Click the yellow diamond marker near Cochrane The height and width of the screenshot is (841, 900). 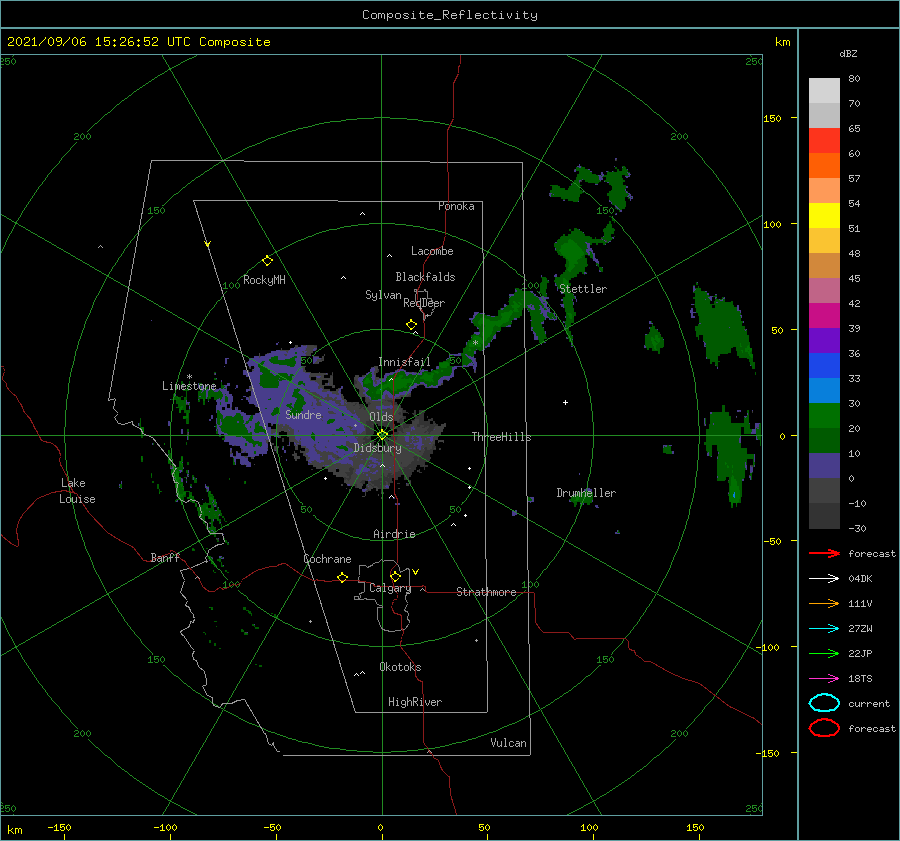[x=342, y=577]
